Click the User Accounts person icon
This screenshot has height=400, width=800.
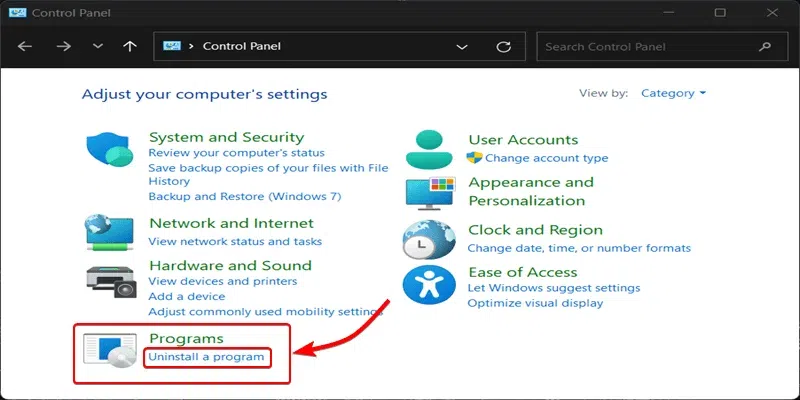[430, 149]
